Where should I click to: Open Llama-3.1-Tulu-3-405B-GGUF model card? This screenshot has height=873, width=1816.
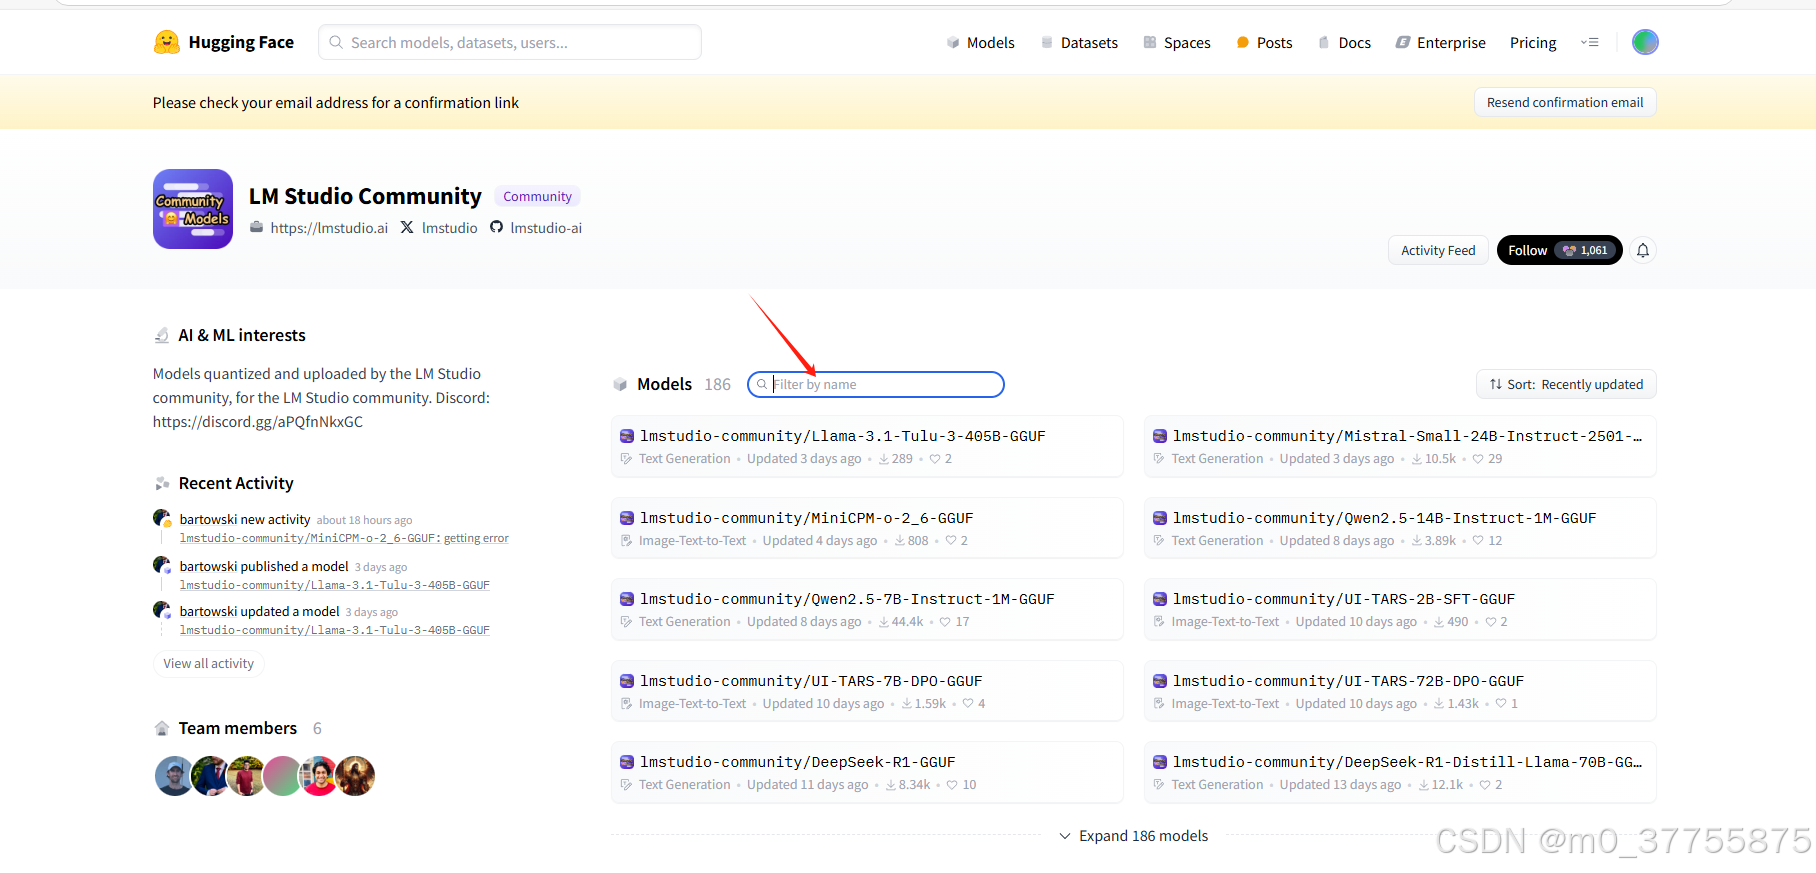[867, 446]
